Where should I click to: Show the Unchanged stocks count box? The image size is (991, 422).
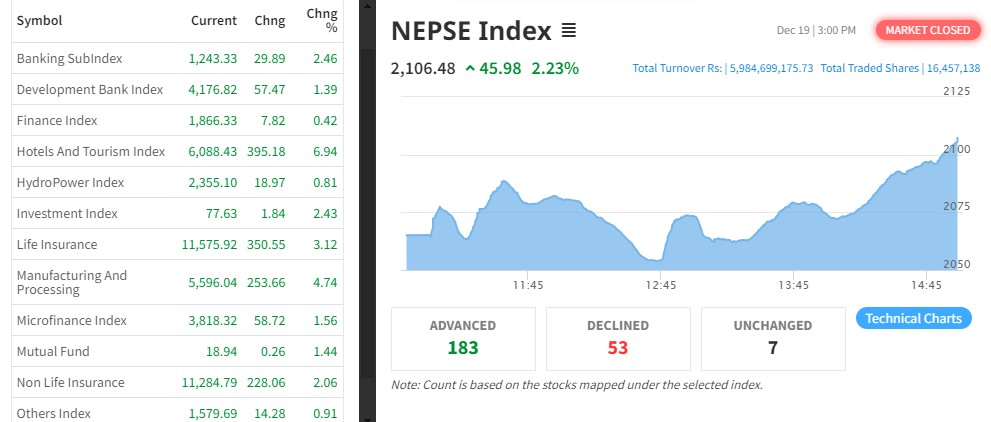point(773,338)
